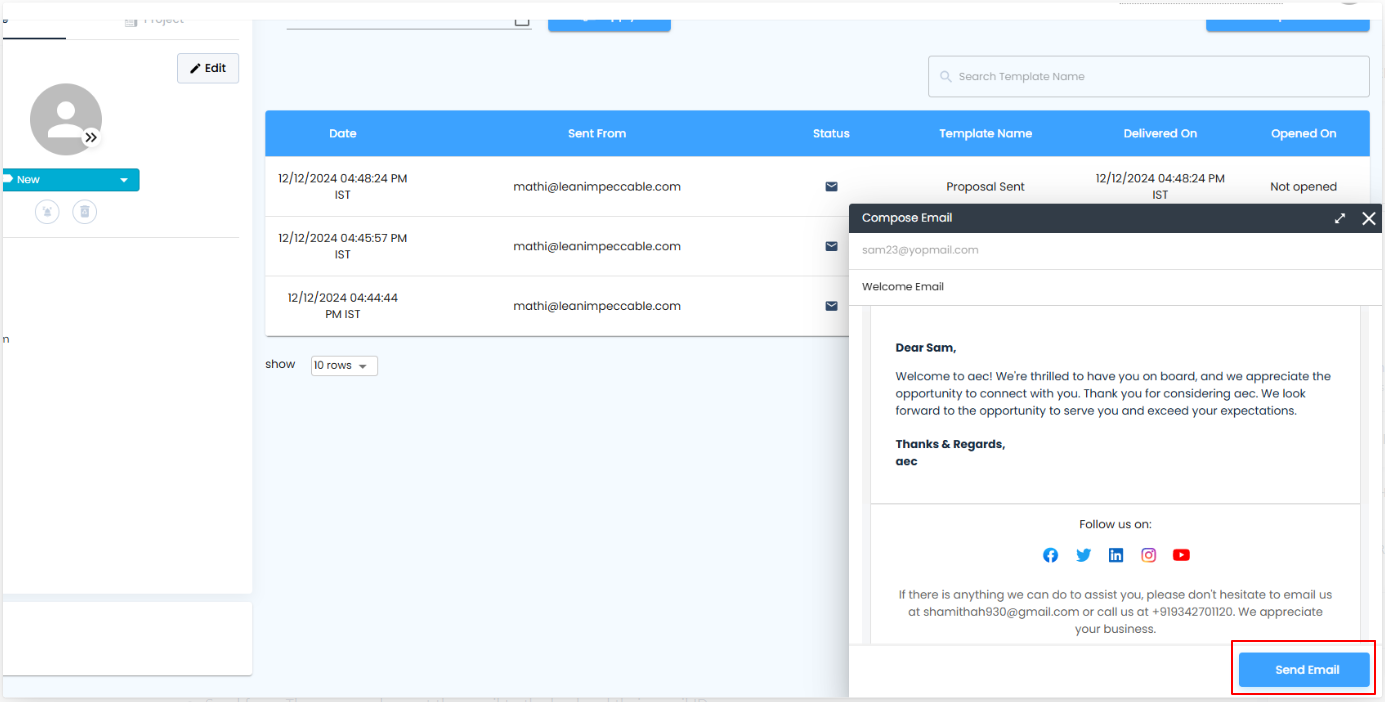Click sender email in the 04:44:44 PM row
The width and height of the screenshot is (1385, 702).
pos(597,306)
